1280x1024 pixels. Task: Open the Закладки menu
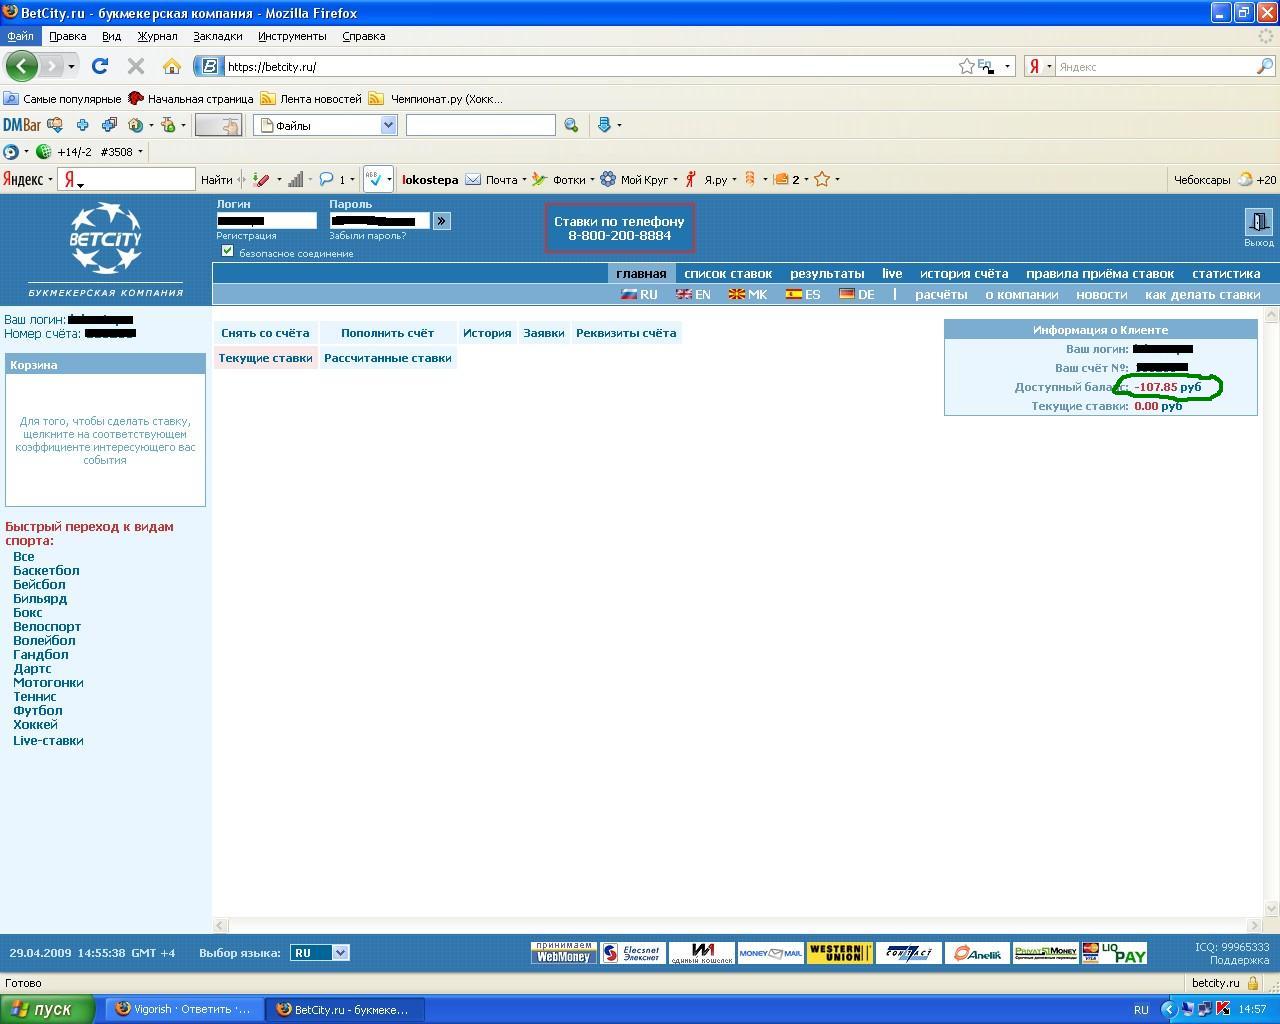217,36
